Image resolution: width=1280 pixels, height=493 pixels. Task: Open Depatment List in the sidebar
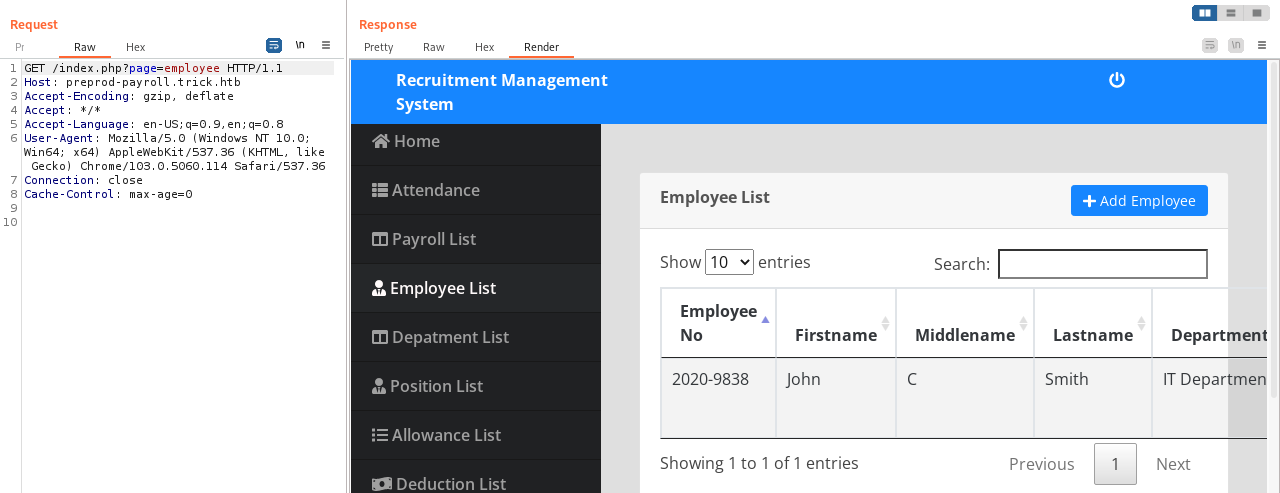point(476,337)
